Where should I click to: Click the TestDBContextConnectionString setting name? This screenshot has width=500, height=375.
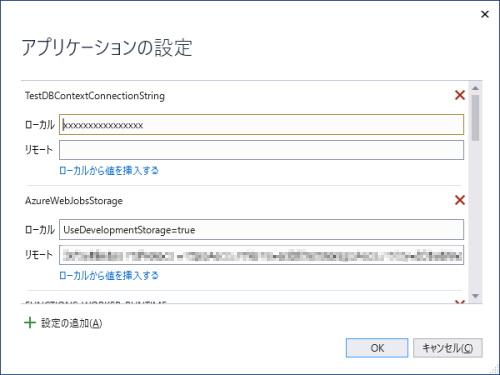[95, 96]
